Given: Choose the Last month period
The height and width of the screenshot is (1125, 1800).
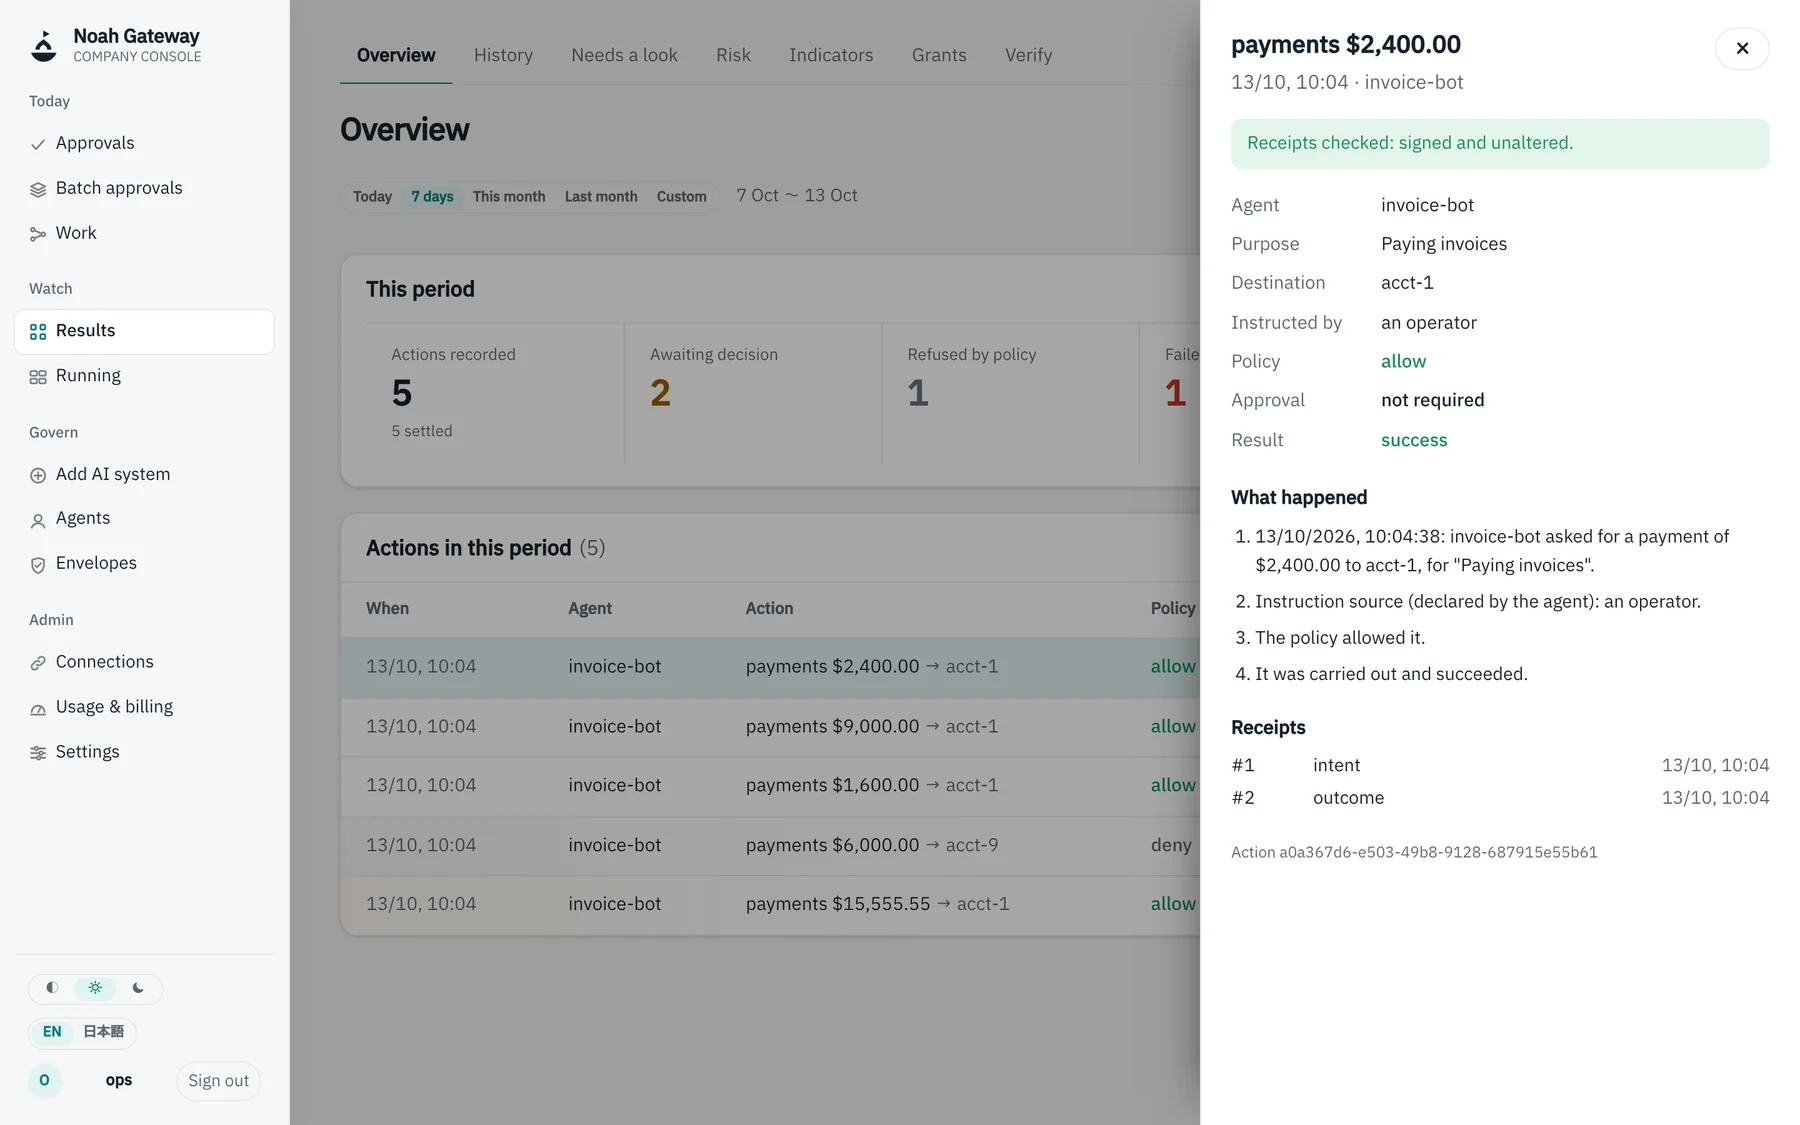Looking at the screenshot, I should 601,196.
